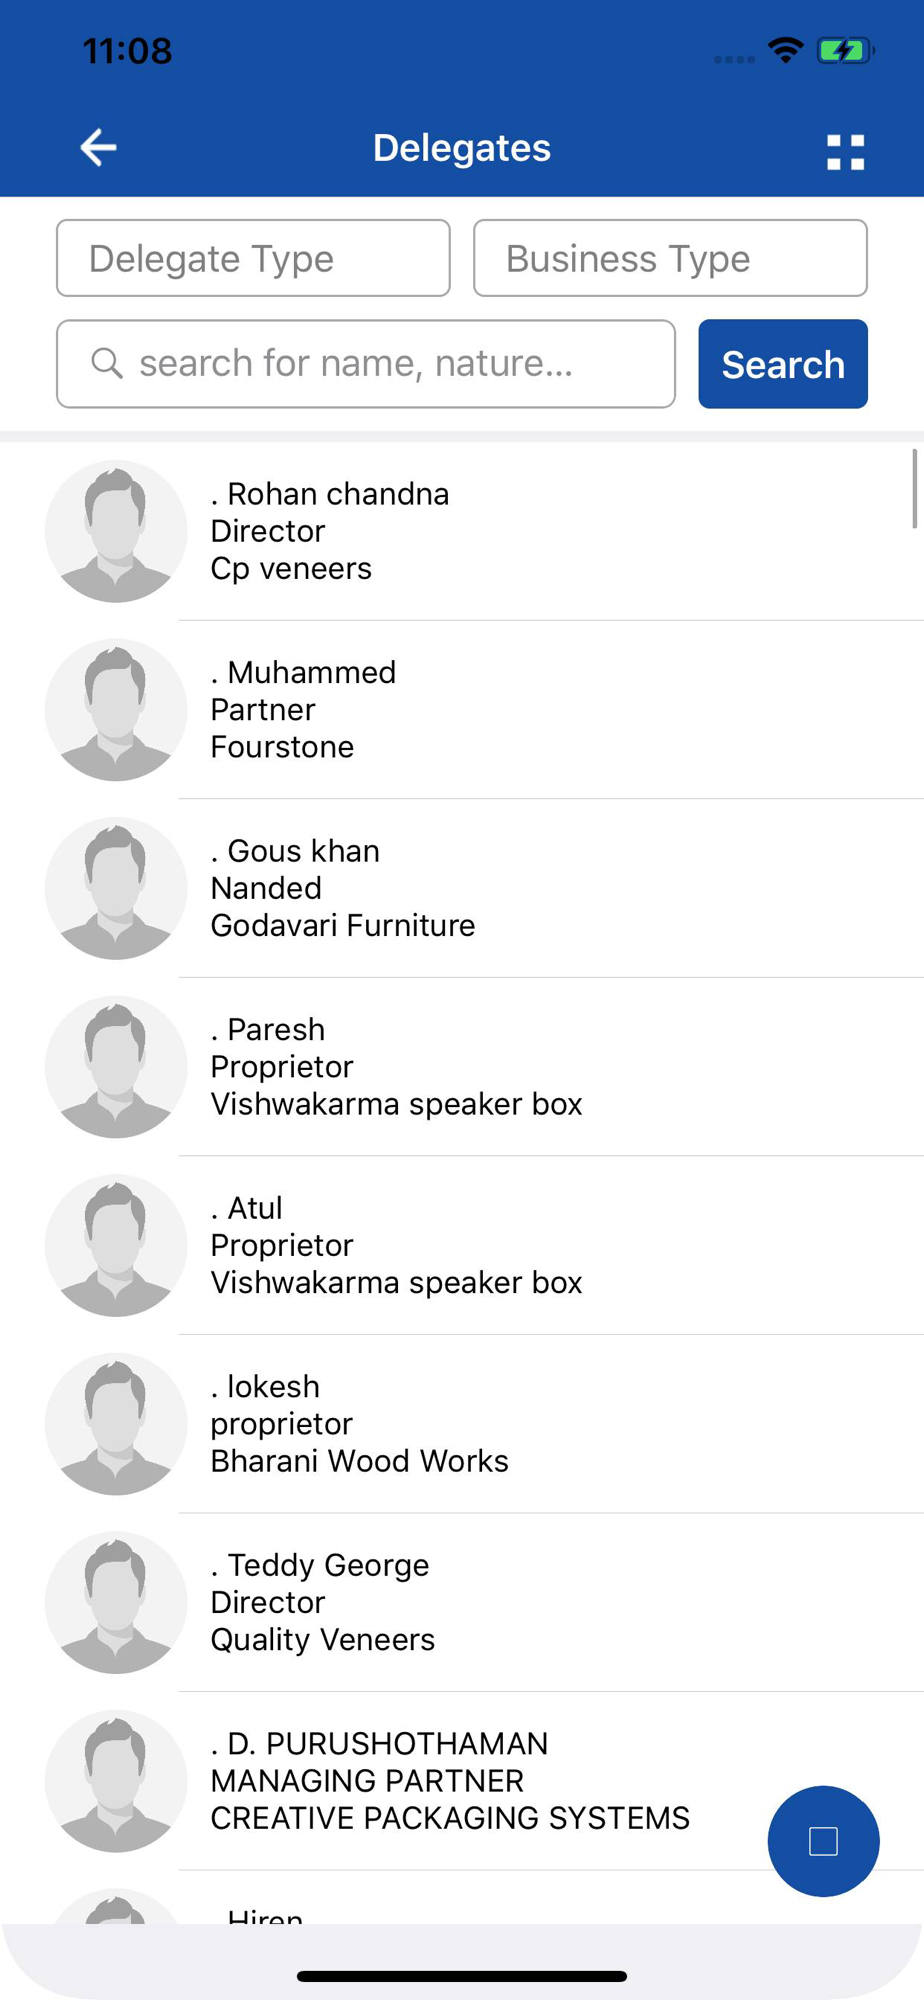Open lokesh Bharani Wood Works entry
The width and height of the screenshot is (924, 2000).
point(462,1424)
